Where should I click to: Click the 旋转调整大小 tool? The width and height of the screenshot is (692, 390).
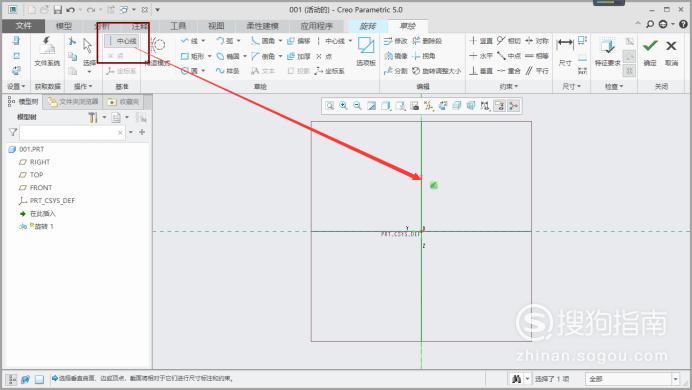point(436,71)
